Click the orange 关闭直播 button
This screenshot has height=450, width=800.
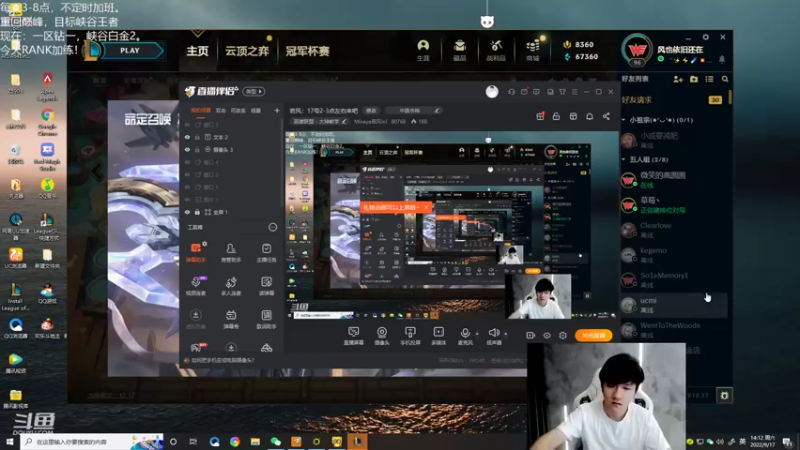pos(593,335)
